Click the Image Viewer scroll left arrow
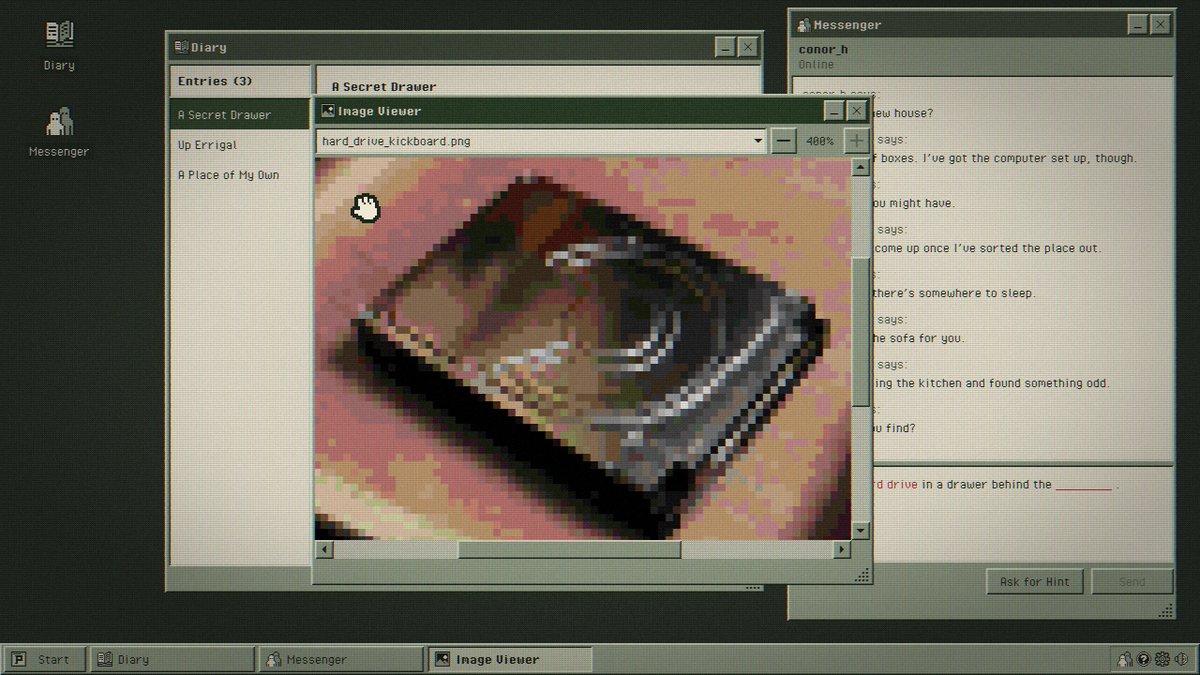The image size is (1200, 675). coord(324,550)
